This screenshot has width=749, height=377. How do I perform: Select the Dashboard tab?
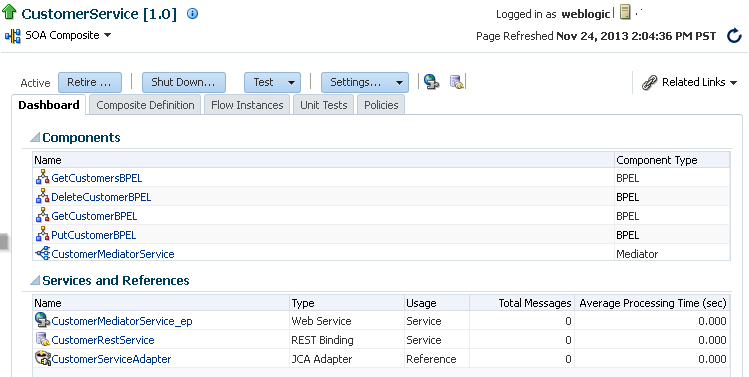point(49,105)
